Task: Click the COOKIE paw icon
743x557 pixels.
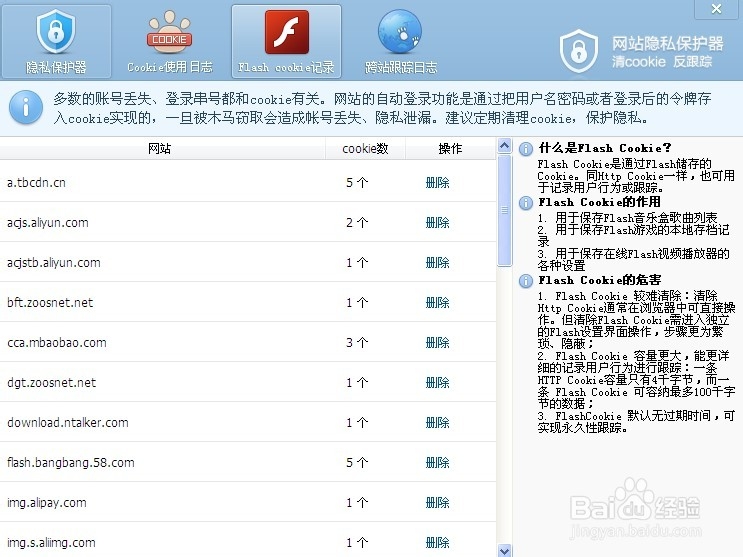Action: pyautogui.click(x=169, y=31)
